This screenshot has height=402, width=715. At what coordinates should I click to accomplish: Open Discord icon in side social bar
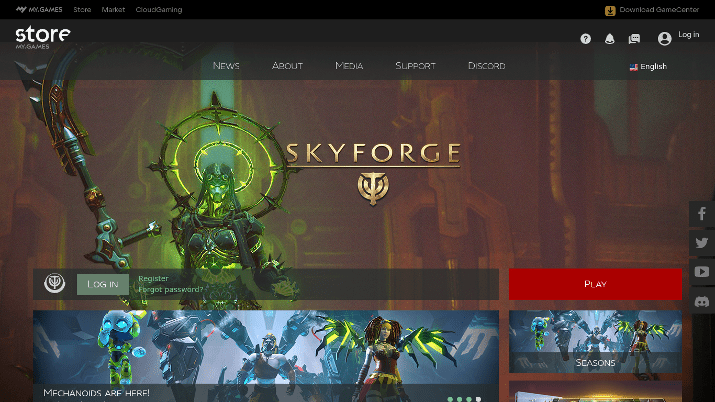coord(702,301)
